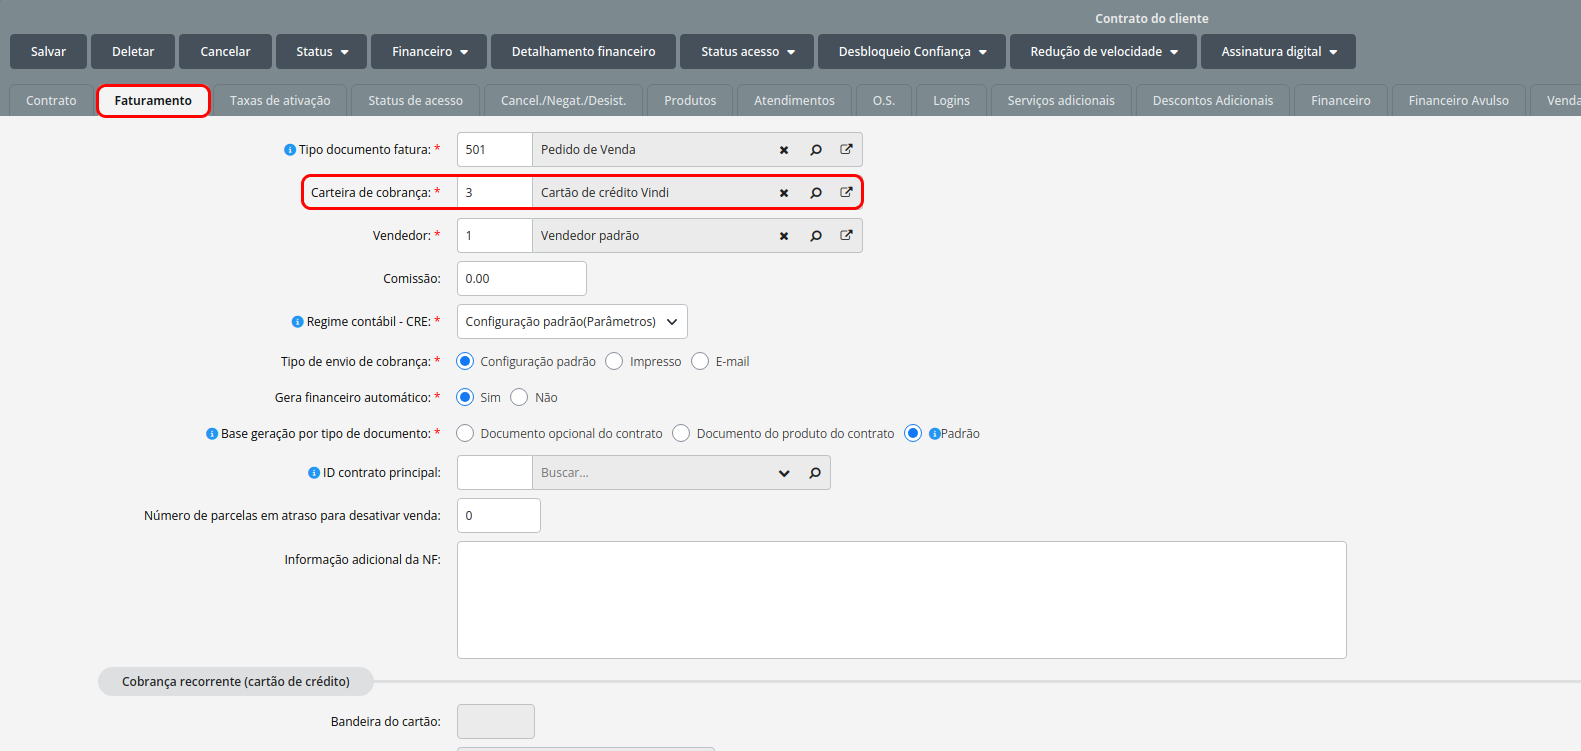Image resolution: width=1581 pixels, height=751 pixels.
Task: Open the Taxas de ativação tab
Action: [x=280, y=101]
